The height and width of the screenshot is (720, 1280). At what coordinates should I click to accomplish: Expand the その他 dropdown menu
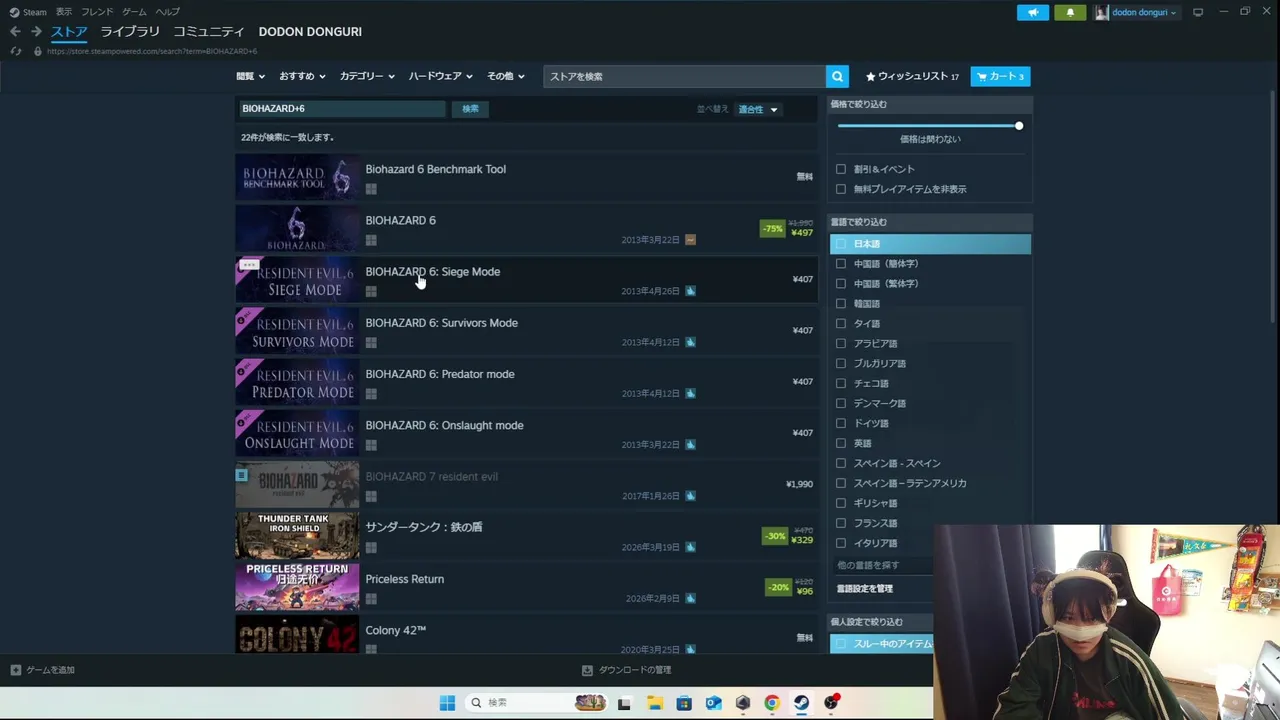505,76
